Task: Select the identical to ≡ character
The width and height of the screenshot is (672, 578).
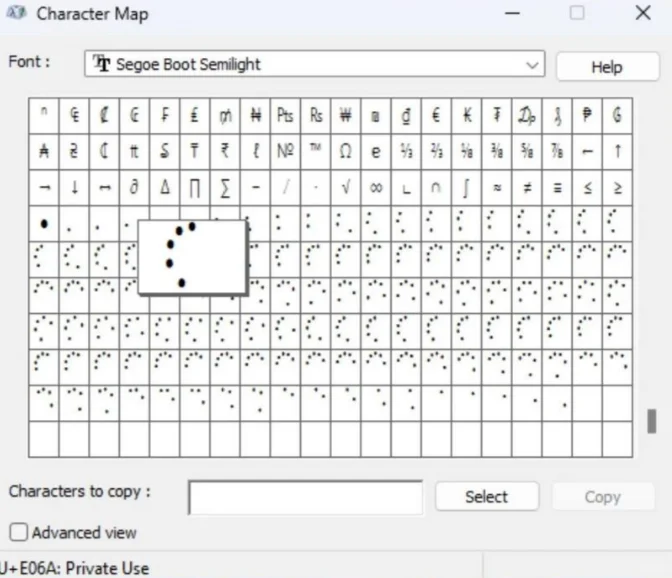Action: pos(557,188)
